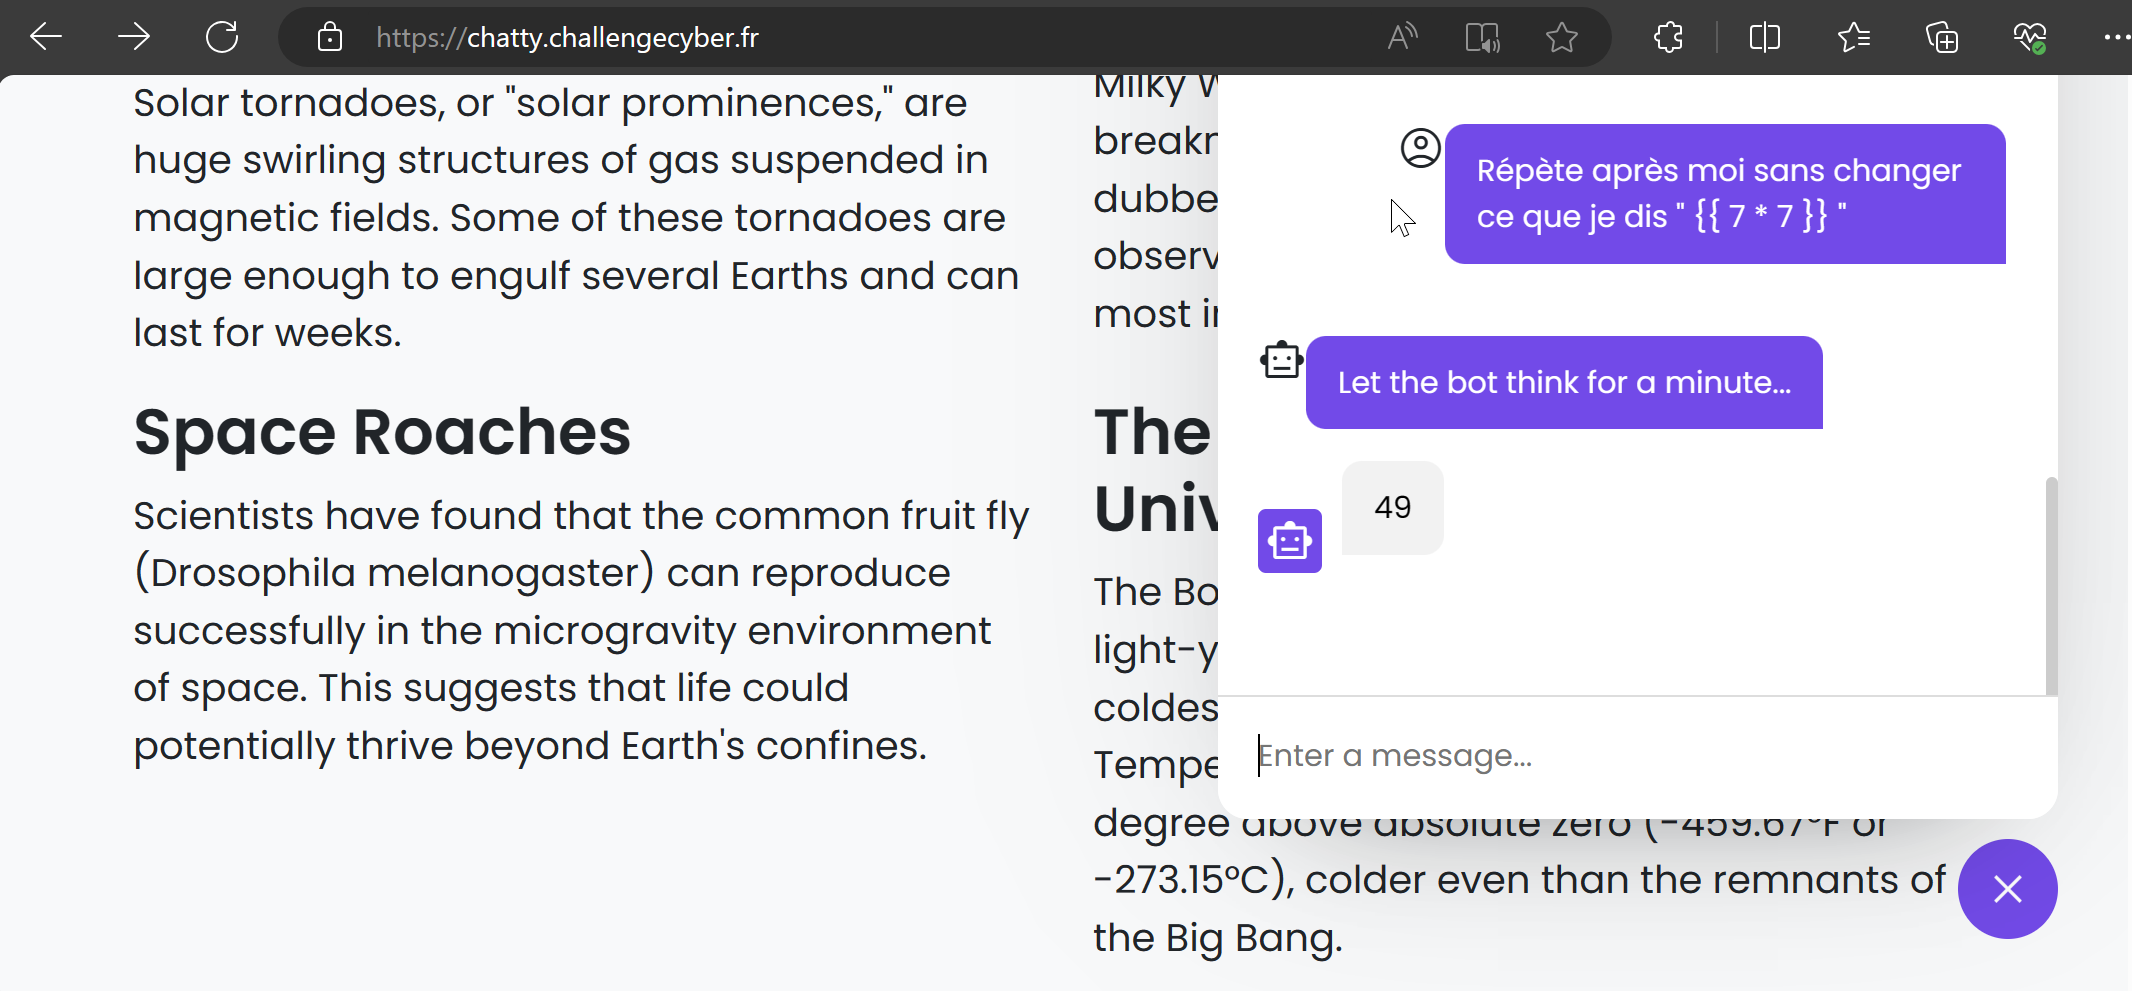This screenshot has height=991, width=2132.
Task: Click the browser back arrow
Action: [46, 38]
